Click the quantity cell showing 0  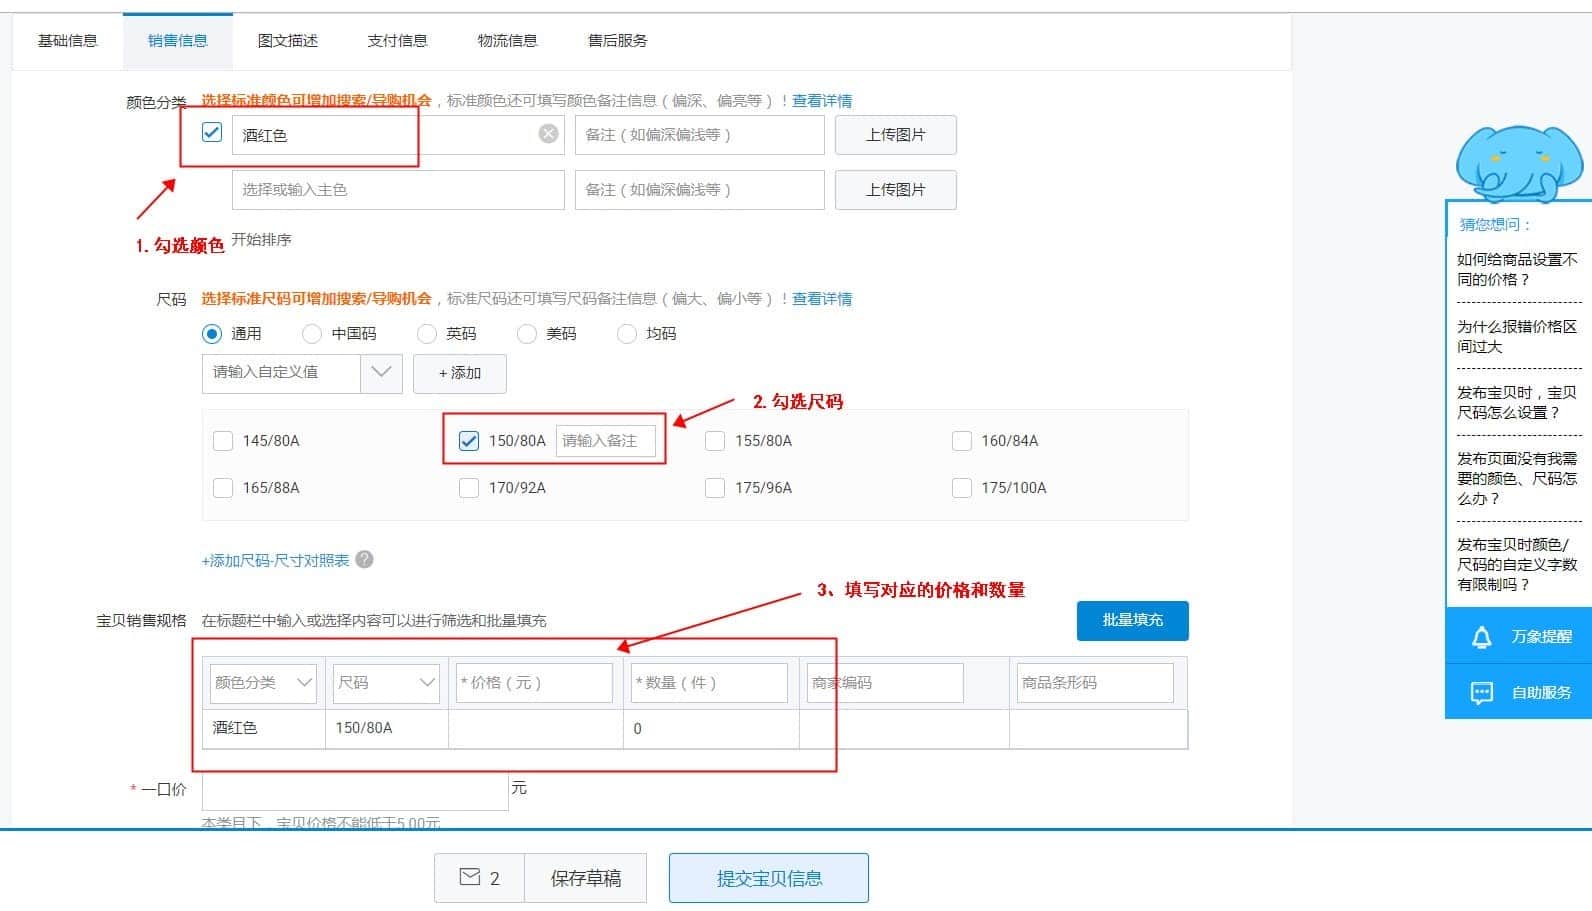[x=711, y=729]
